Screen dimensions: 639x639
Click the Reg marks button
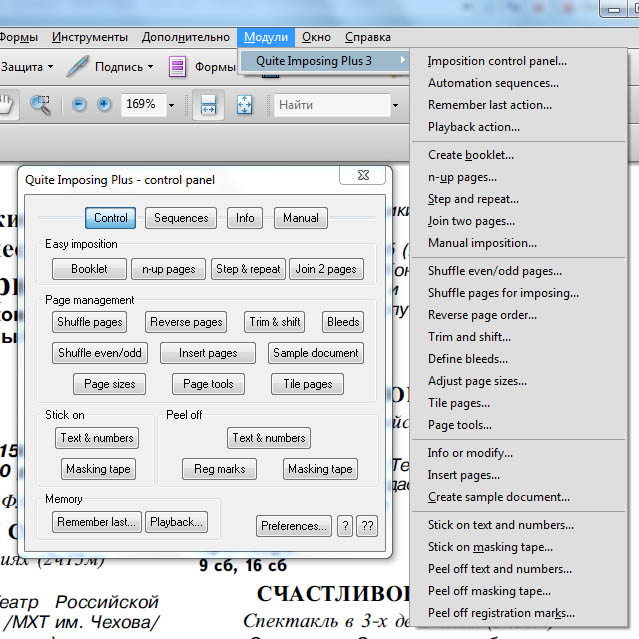[x=220, y=469]
